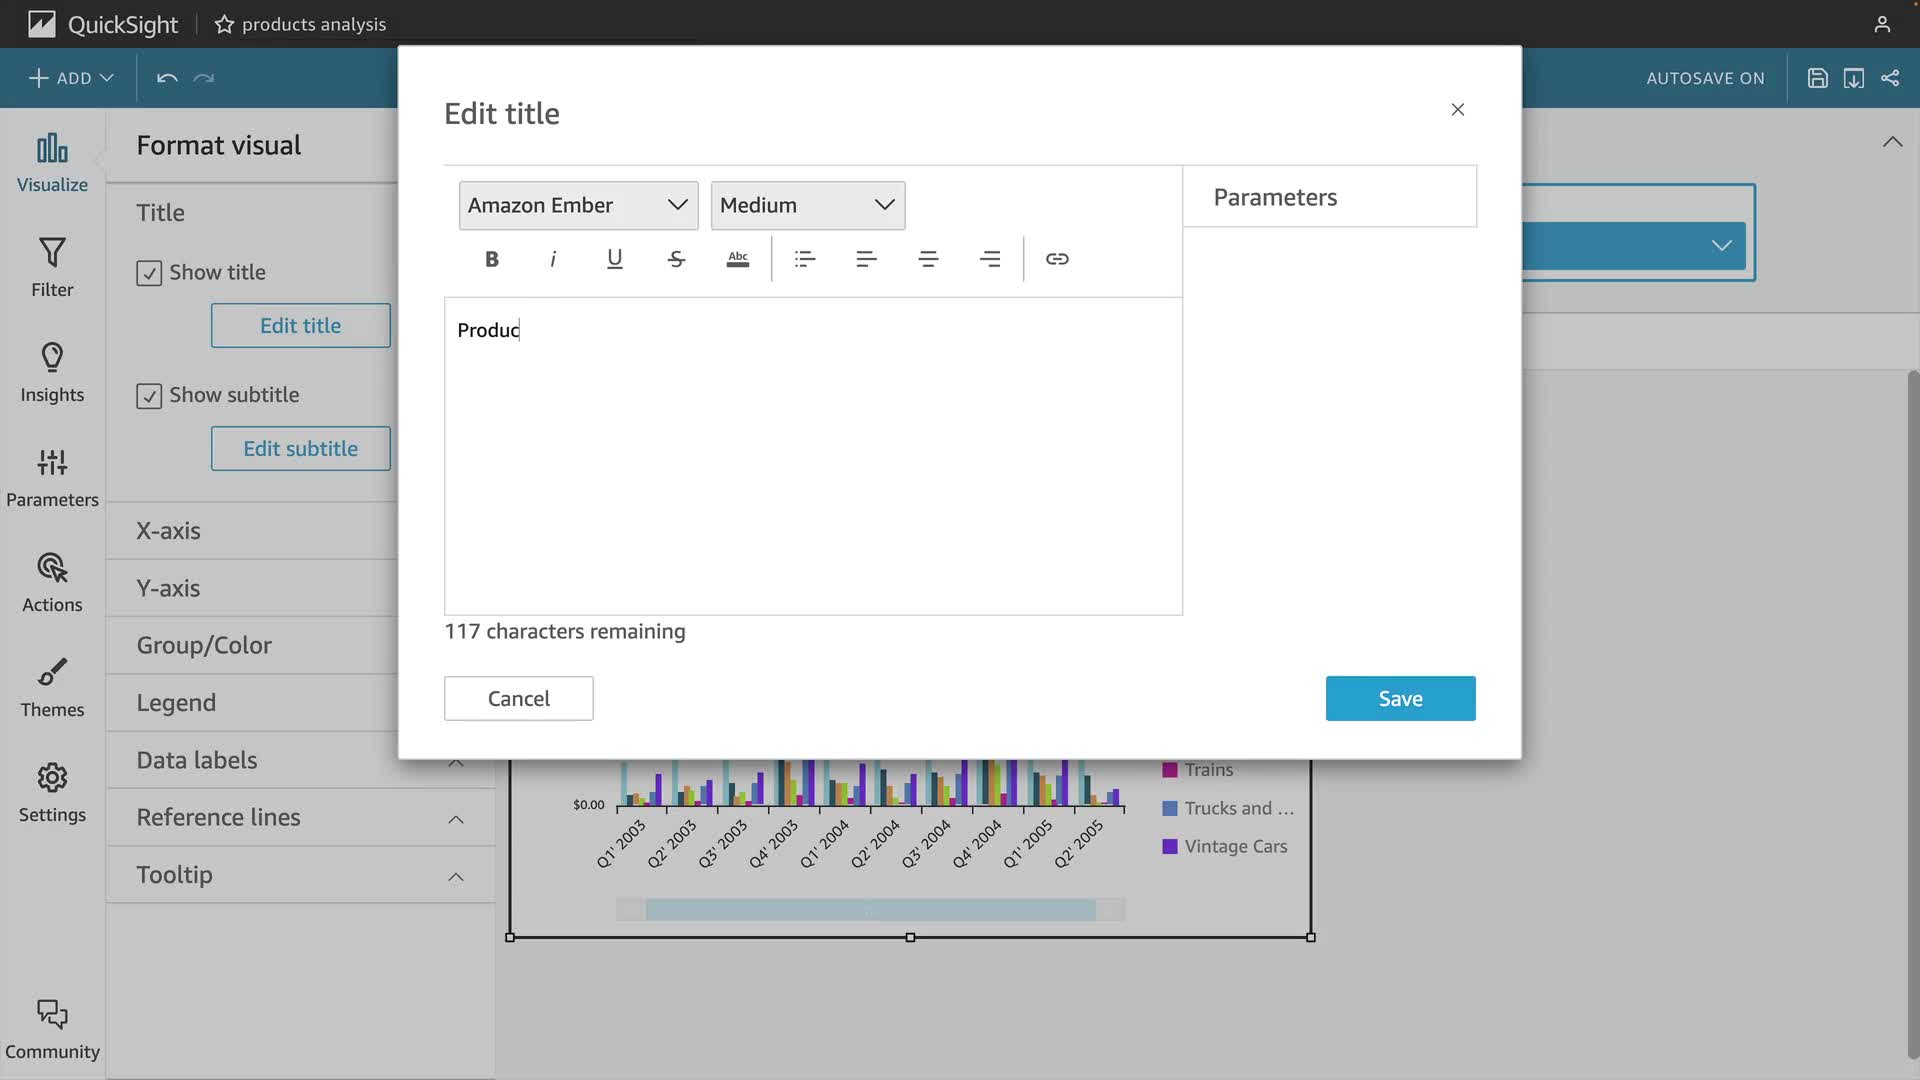The image size is (1920, 1080).
Task: Apply italic formatting to title
Action: [553, 259]
